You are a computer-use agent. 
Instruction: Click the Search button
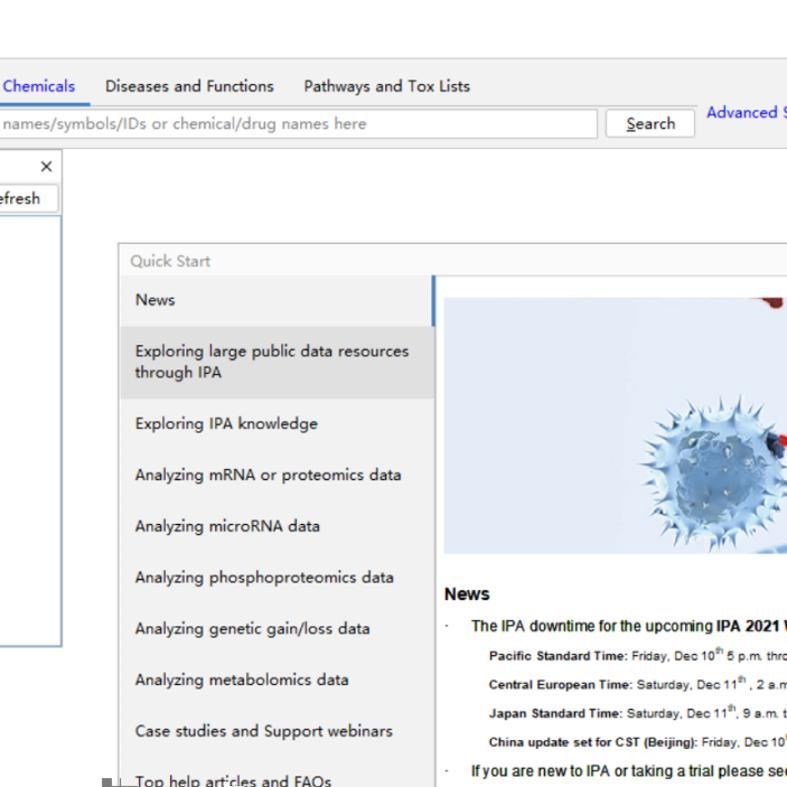click(650, 123)
